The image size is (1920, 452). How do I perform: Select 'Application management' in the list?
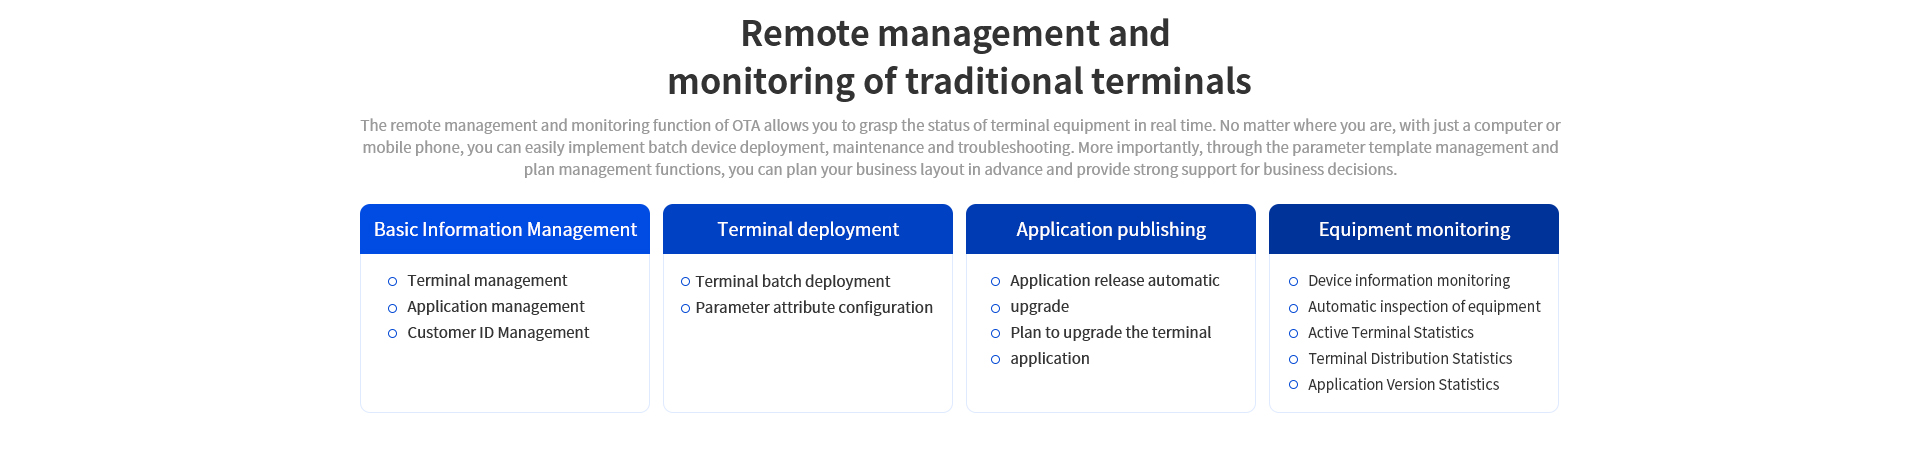(x=496, y=307)
